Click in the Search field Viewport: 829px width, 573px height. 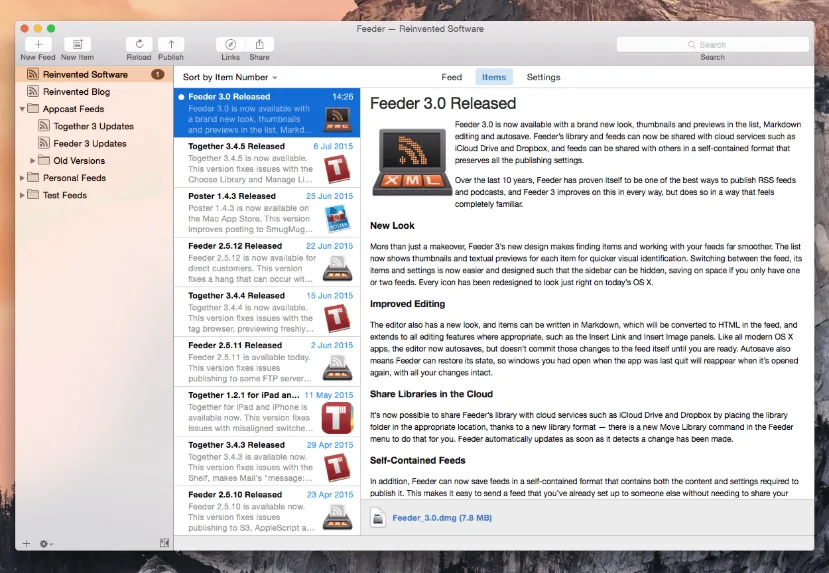(x=712, y=45)
